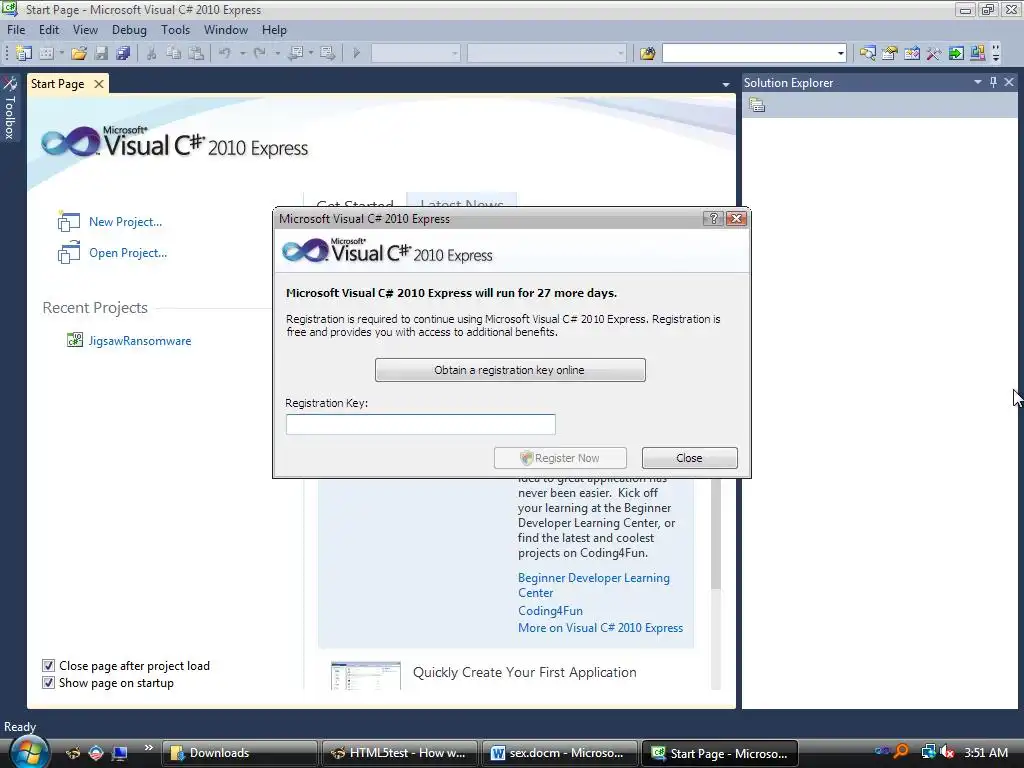Screen dimensions: 1024x768
Task: Click the Toolbox hammer-wrench toolbar icon
Action: [x=934, y=53]
